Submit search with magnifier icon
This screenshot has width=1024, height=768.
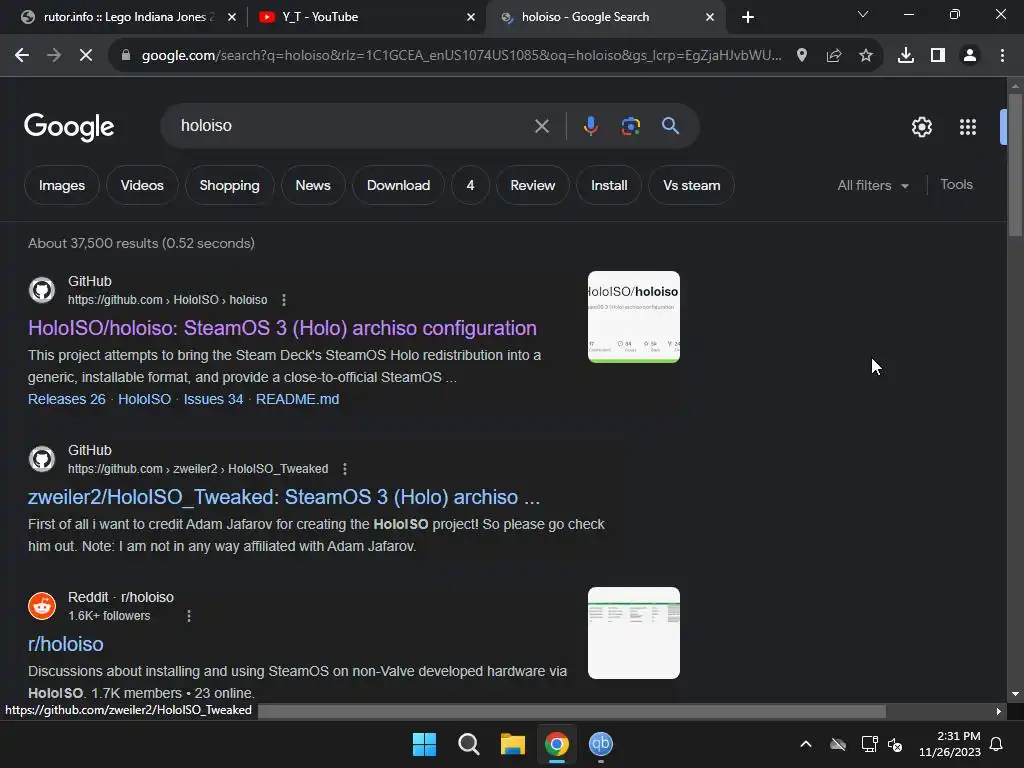[x=671, y=125]
